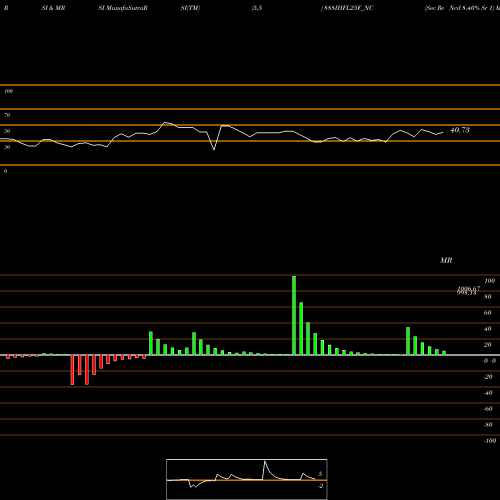Click the -2 label in mini overview chart
The height and width of the screenshot is (500, 500).
pyautogui.click(x=320, y=486)
